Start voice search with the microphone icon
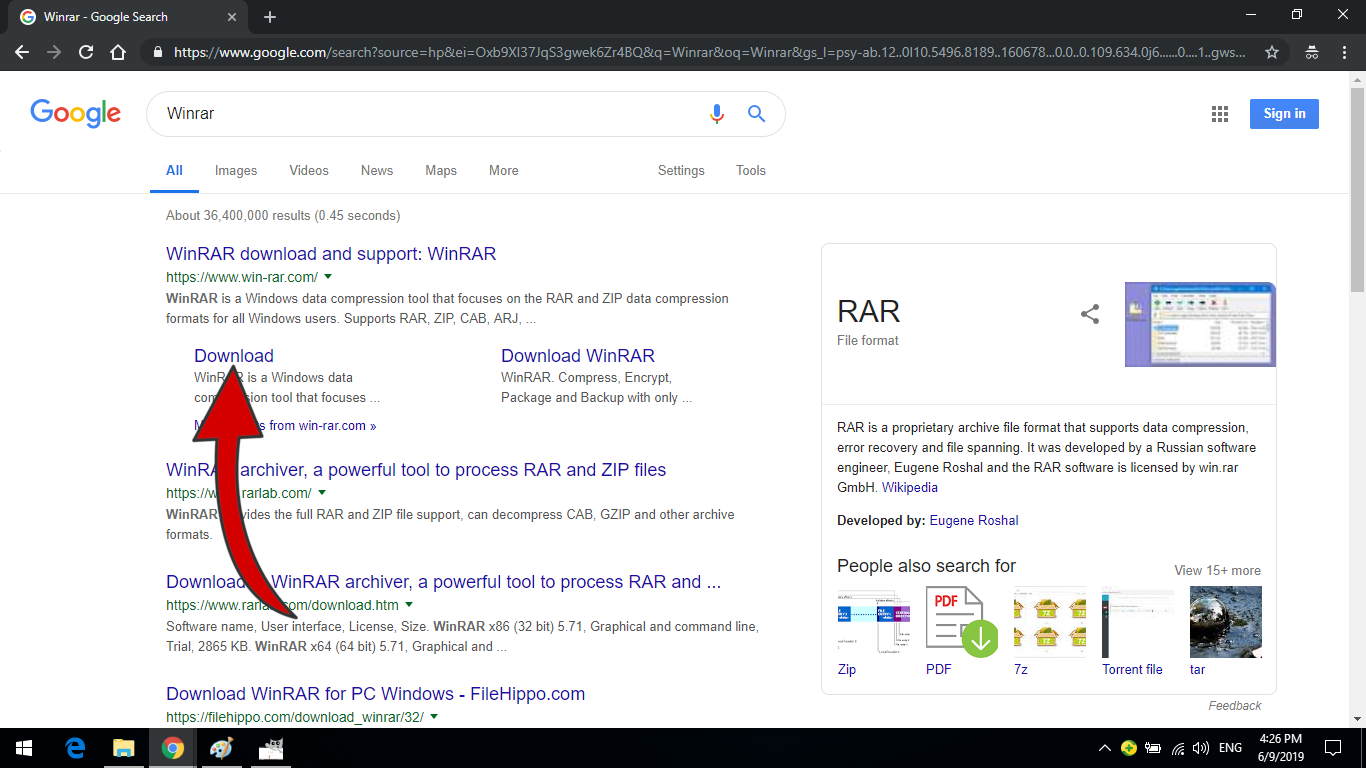The width and height of the screenshot is (1366, 768). click(x=716, y=114)
